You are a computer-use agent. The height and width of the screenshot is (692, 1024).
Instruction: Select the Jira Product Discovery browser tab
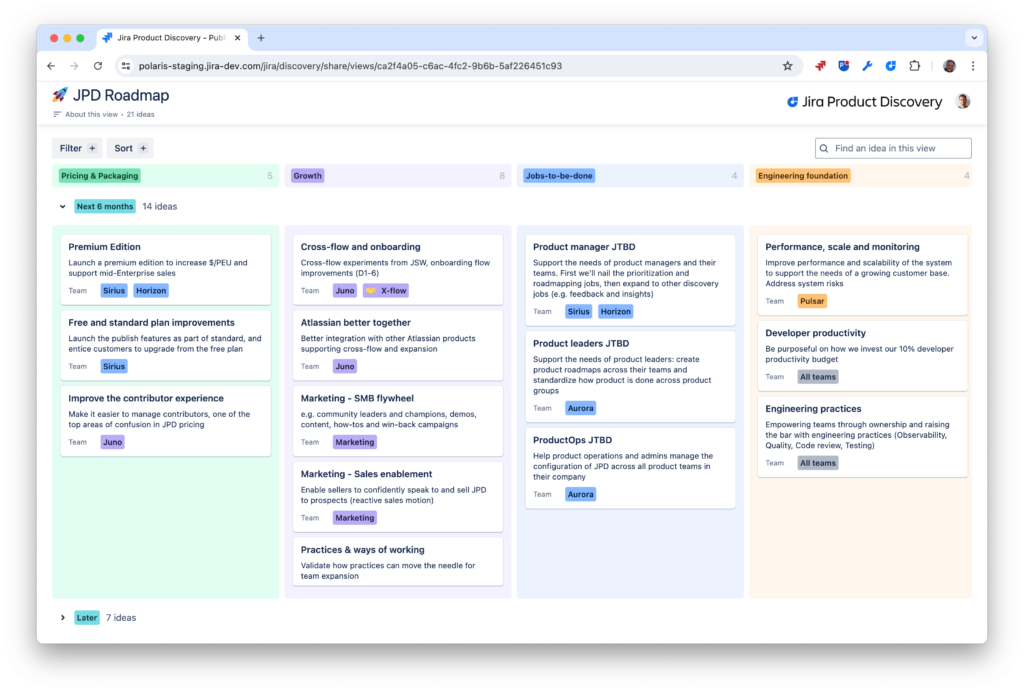(172, 38)
